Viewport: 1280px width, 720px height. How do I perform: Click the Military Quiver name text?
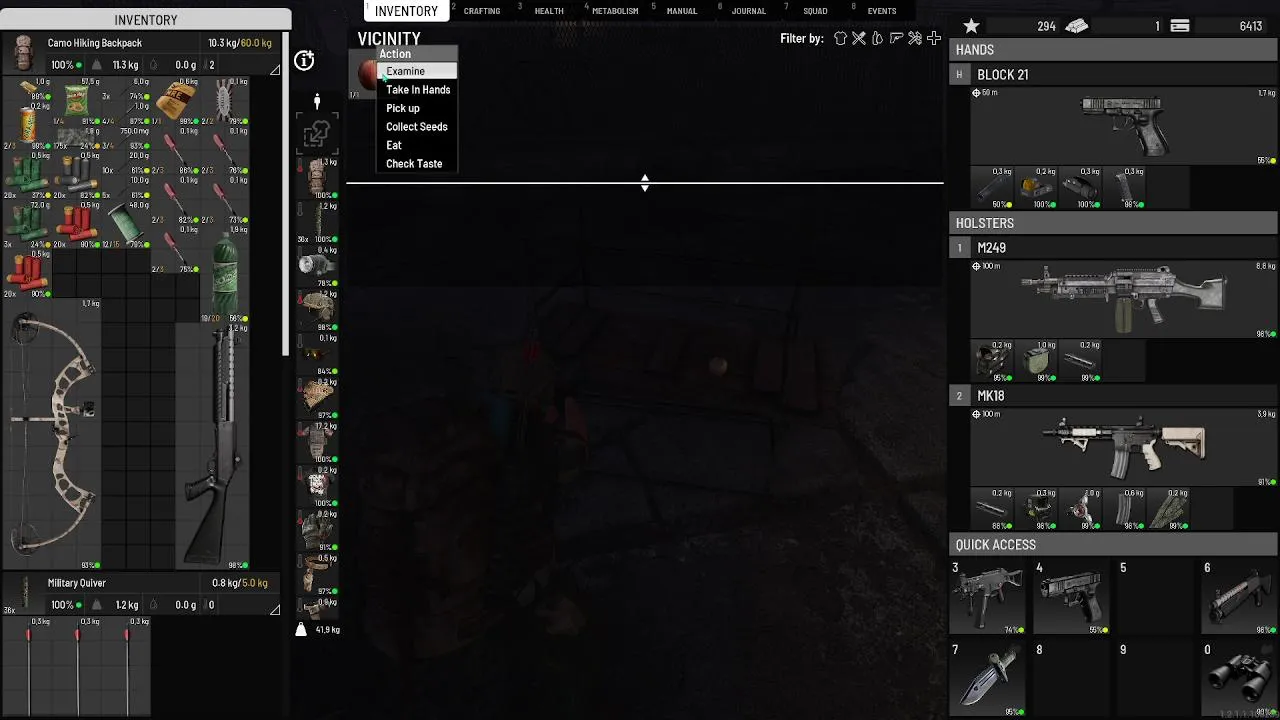[x=77, y=583]
